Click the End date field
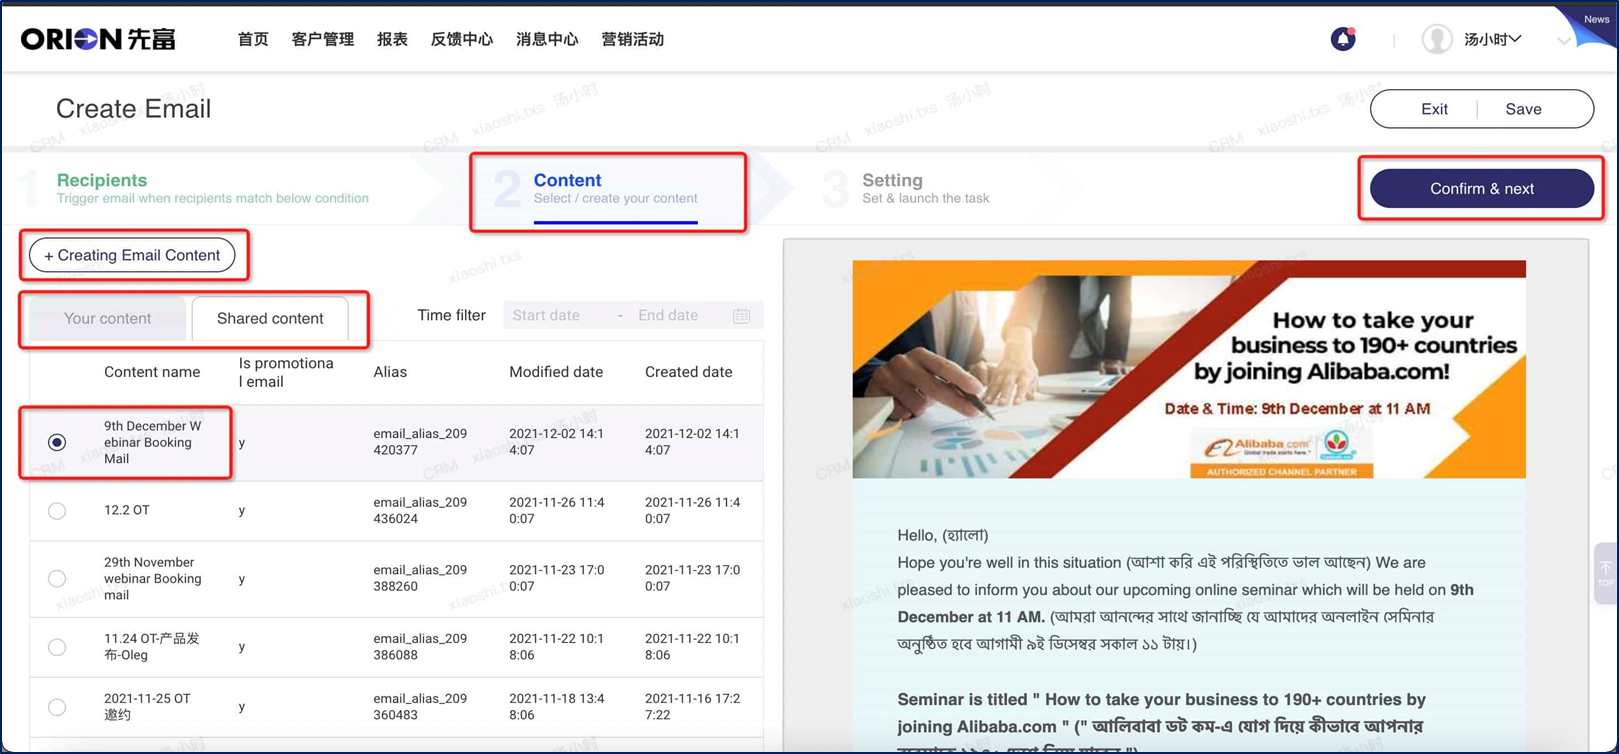1619x754 pixels. 668,315
